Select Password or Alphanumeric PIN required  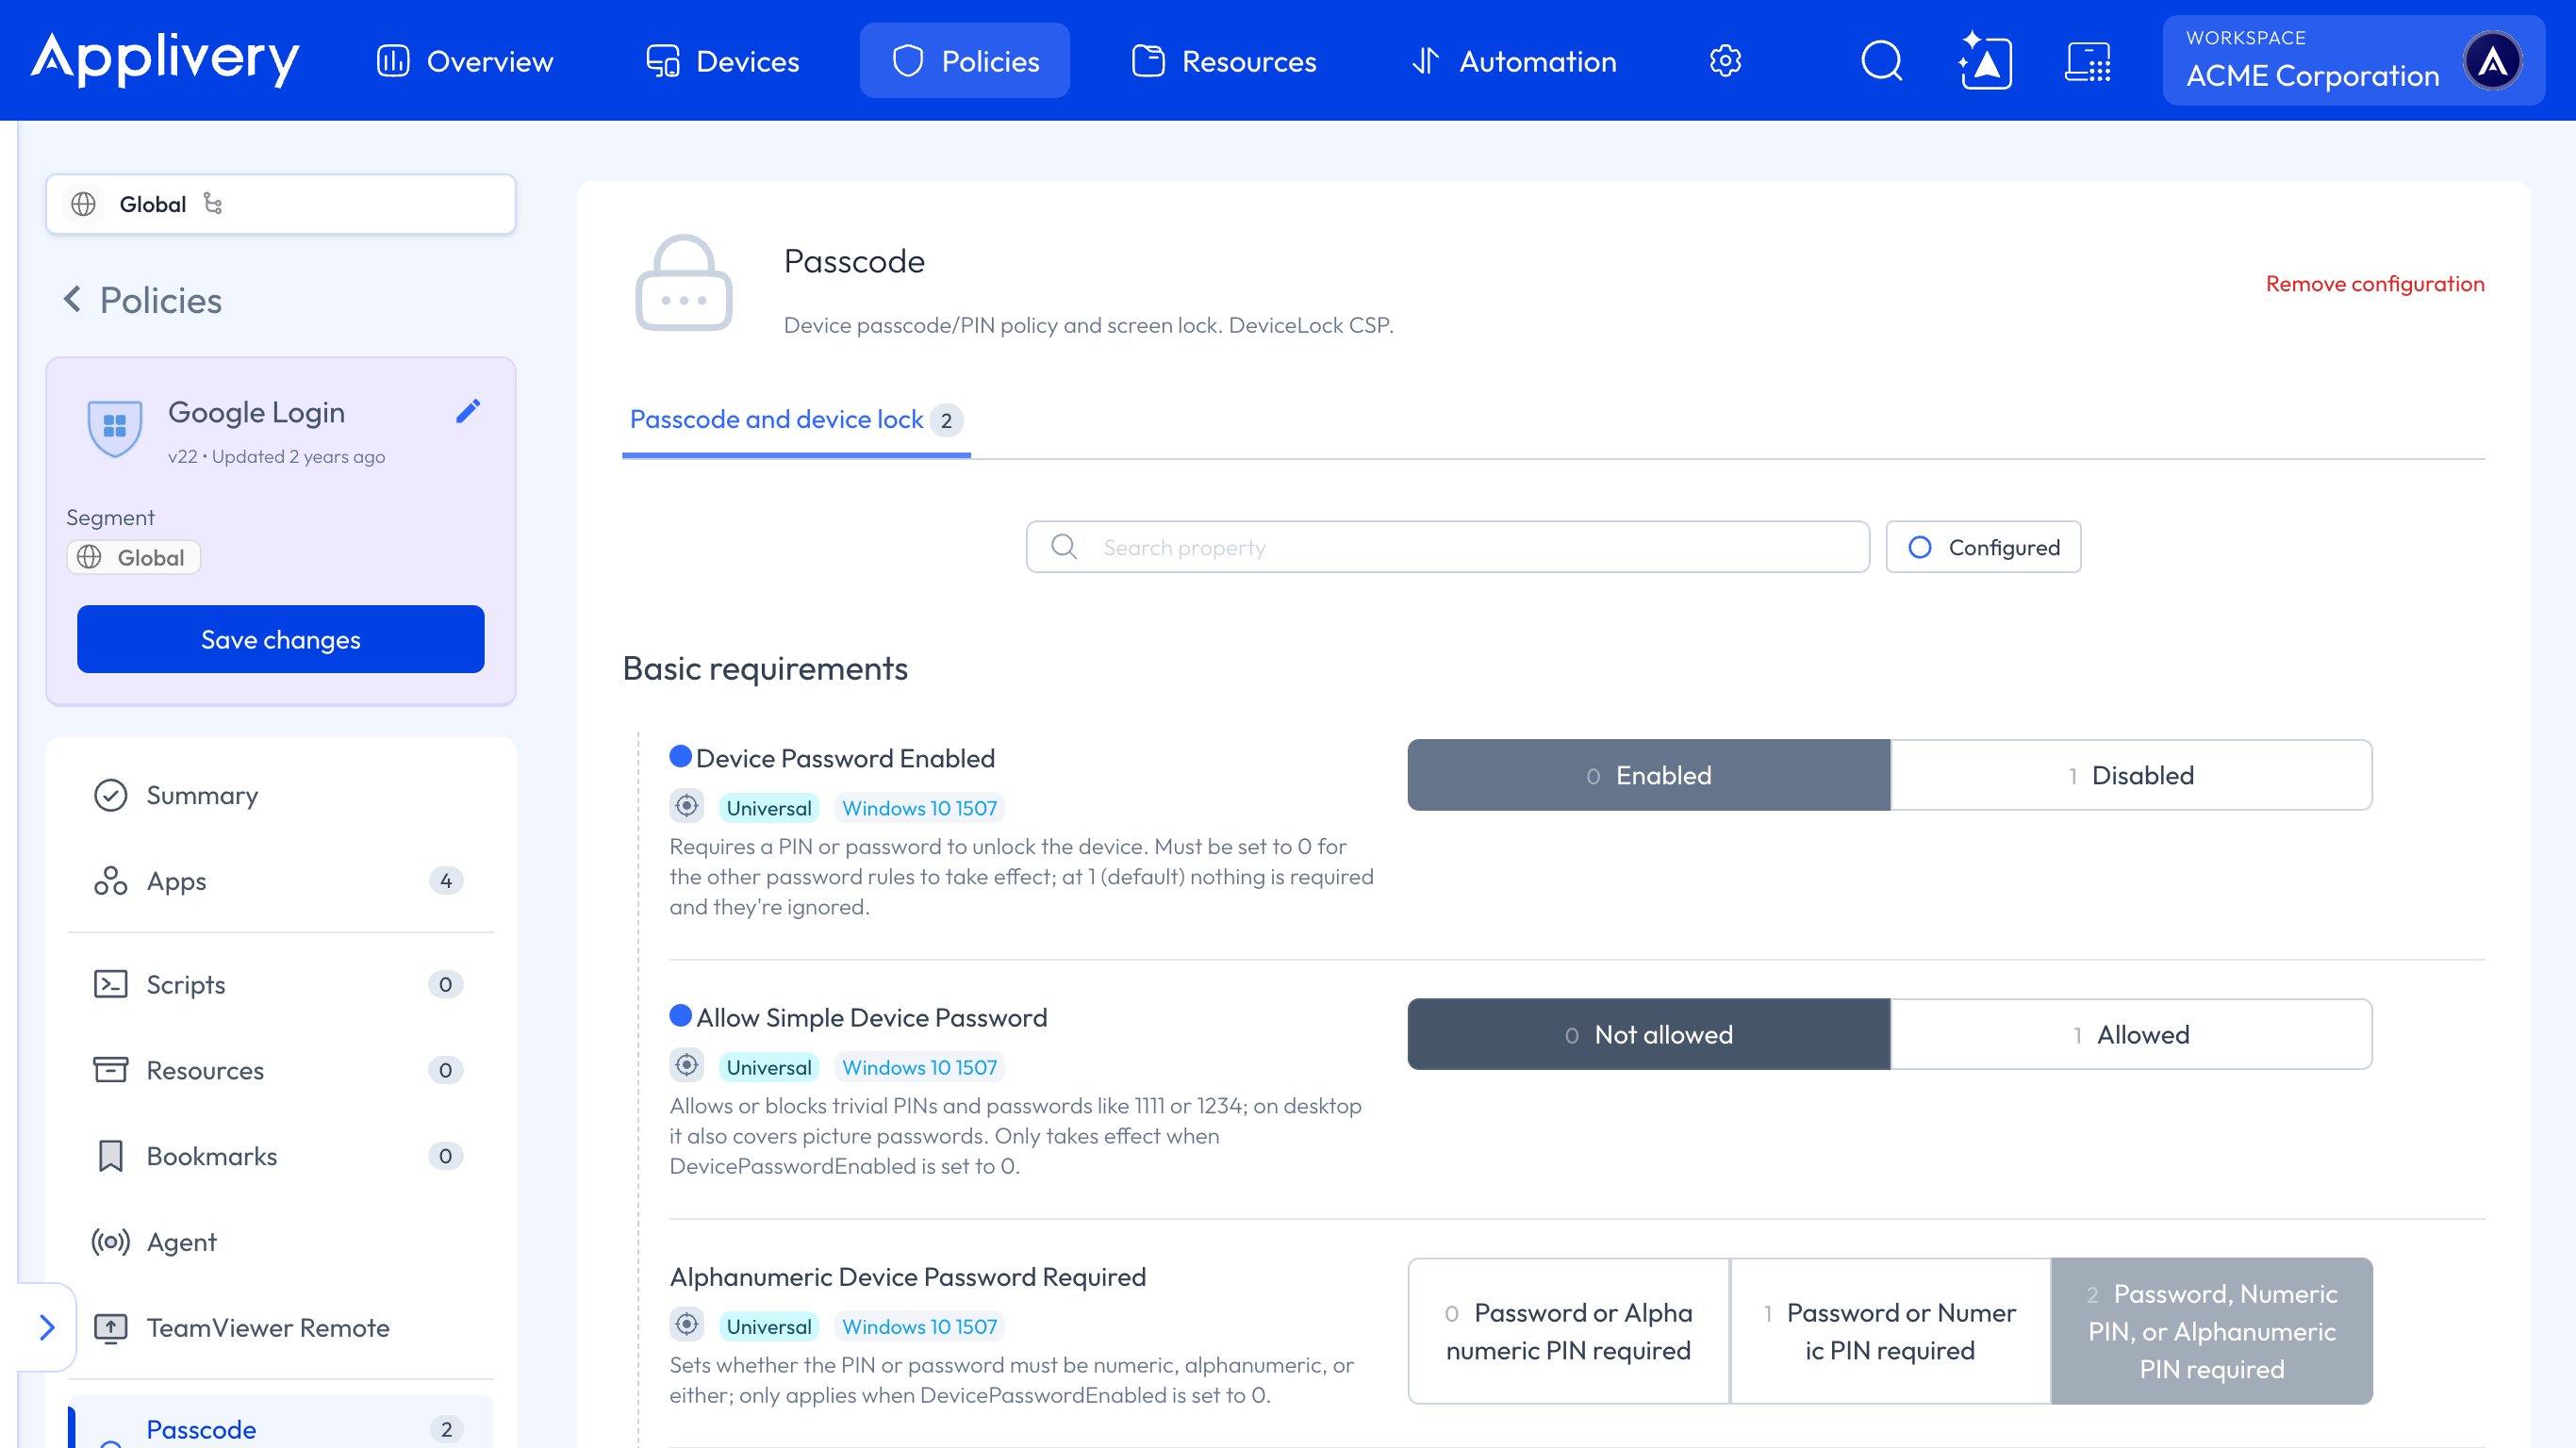point(1568,1331)
